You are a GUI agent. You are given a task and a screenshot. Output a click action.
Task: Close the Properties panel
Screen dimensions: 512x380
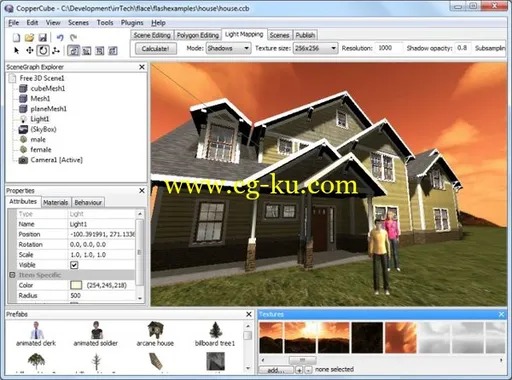[142, 191]
